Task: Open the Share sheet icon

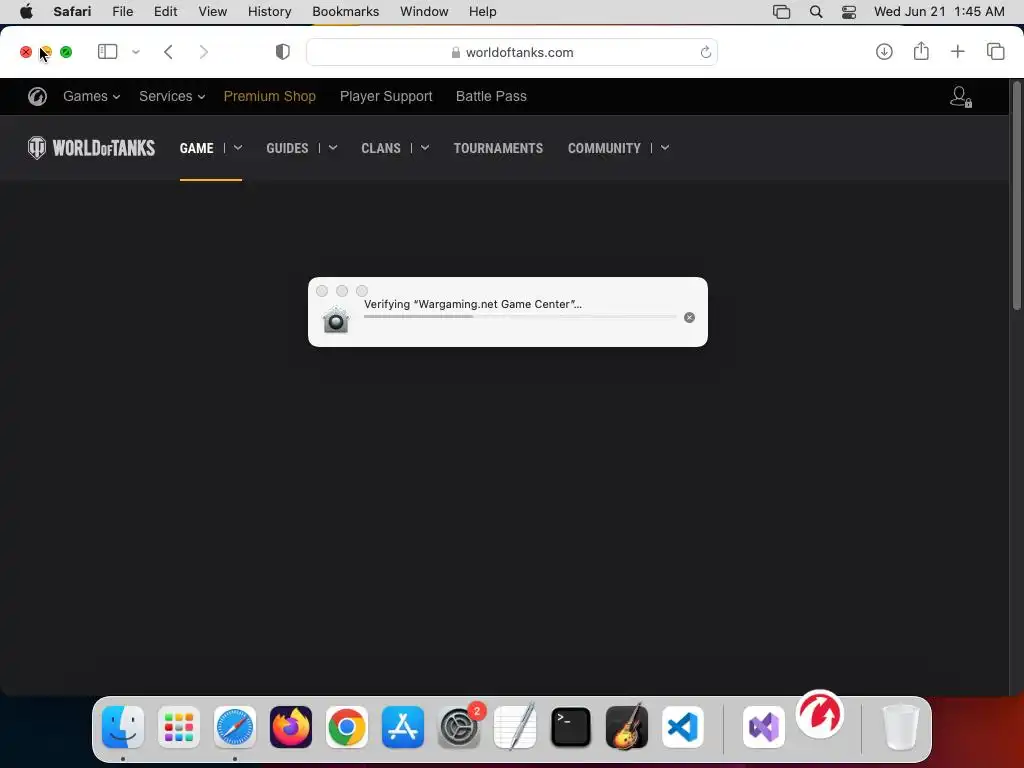Action: tap(921, 51)
